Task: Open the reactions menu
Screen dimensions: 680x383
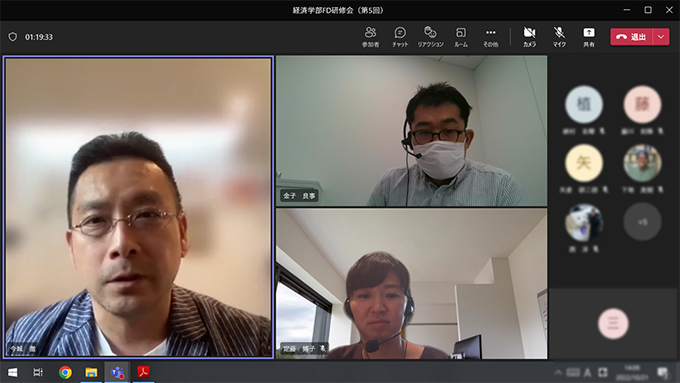Action: [x=430, y=37]
